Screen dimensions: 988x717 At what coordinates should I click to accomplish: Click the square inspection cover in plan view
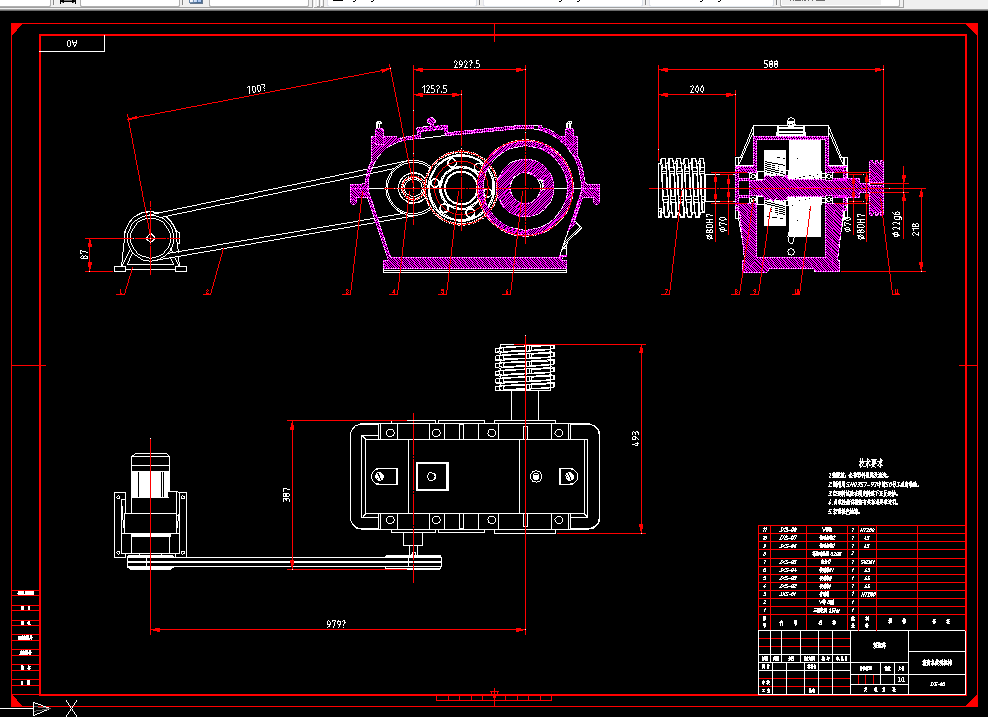click(432, 476)
